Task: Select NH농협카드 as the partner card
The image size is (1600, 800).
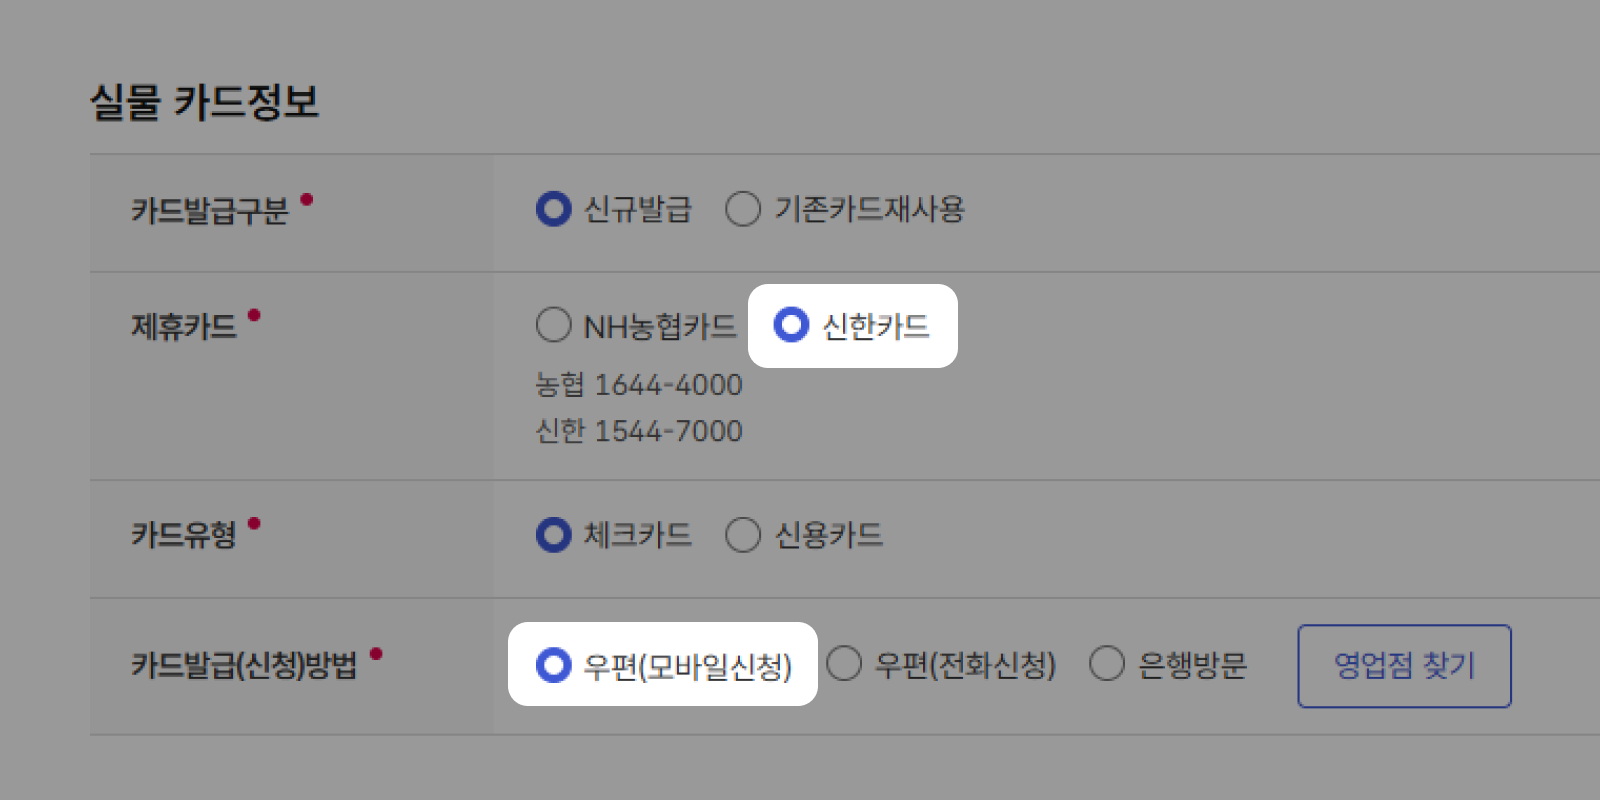Action: pyautogui.click(x=553, y=325)
